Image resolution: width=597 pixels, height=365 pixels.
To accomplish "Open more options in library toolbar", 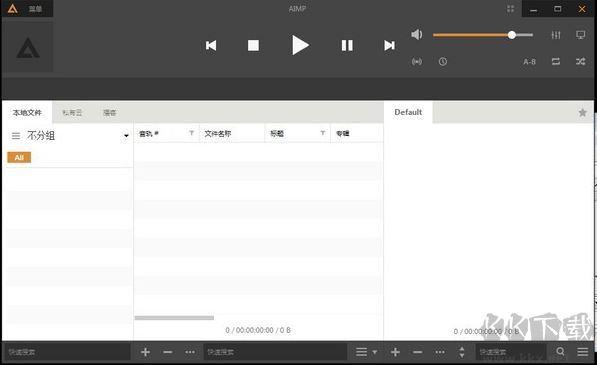I will coord(190,352).
